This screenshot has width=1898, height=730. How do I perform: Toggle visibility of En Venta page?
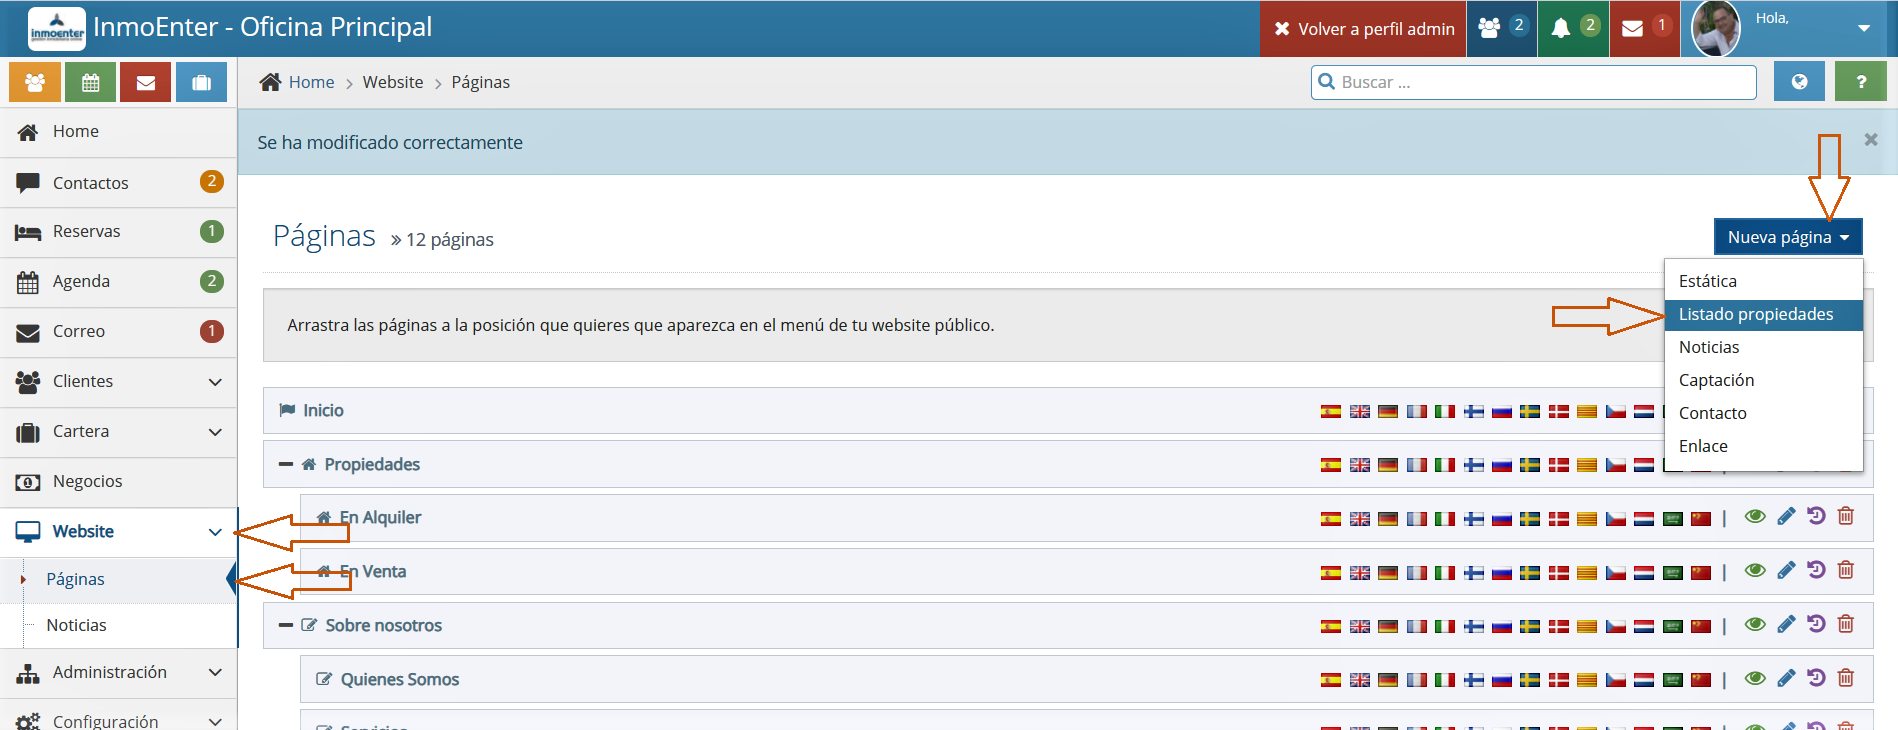(x=1755, y=571)
